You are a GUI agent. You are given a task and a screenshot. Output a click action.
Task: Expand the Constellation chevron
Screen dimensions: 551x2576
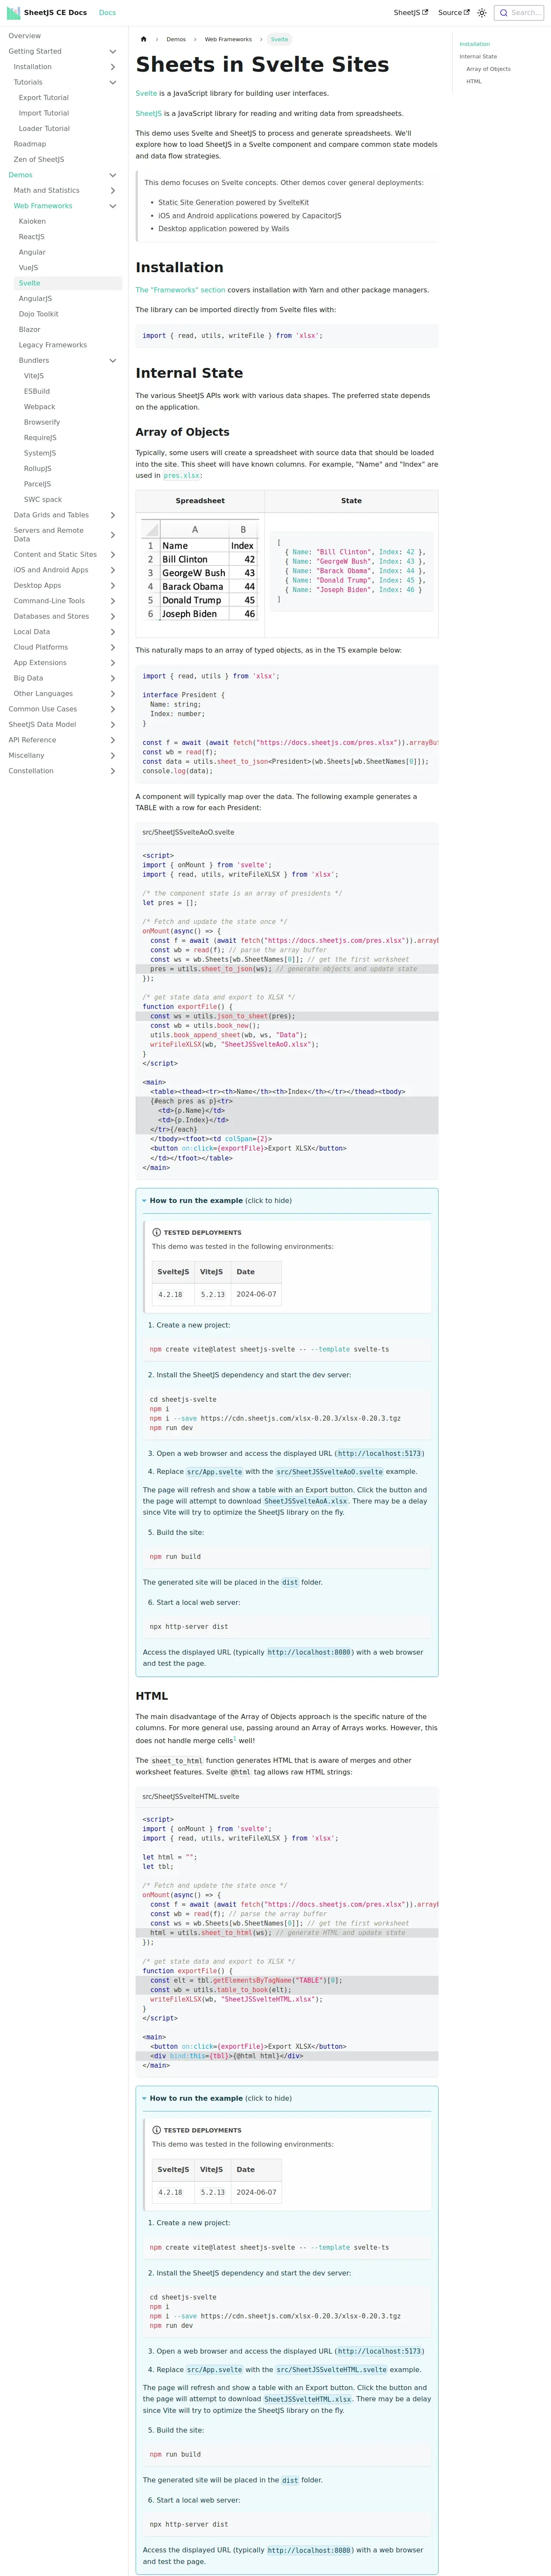(112, 771)
